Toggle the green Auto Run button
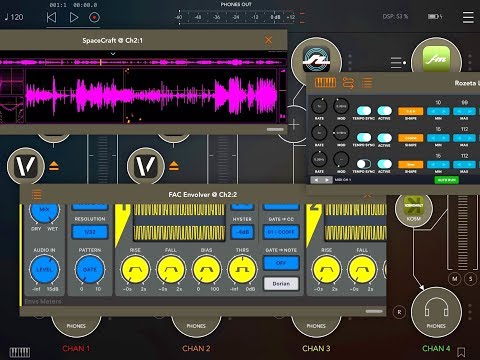 (447, 180)
